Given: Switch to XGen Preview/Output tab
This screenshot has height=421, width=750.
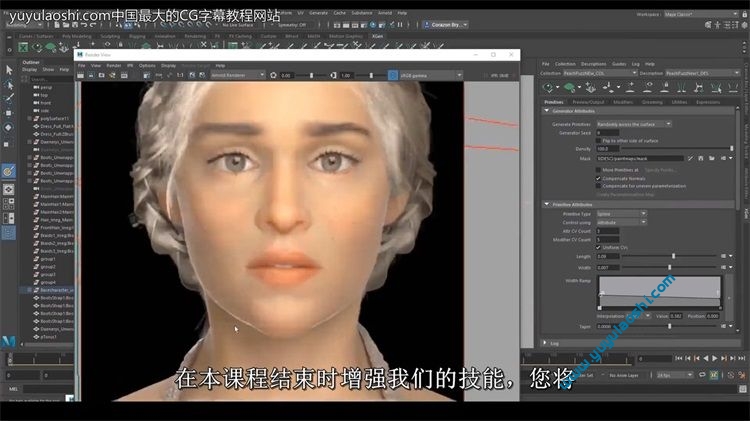Looking at the screenshot, I should click(x=588, y=102).
